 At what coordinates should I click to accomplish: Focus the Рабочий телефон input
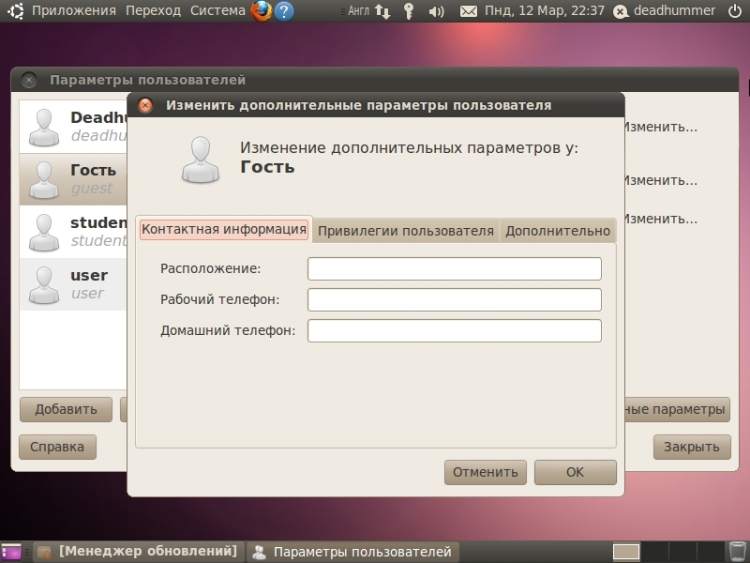[454, 300]
